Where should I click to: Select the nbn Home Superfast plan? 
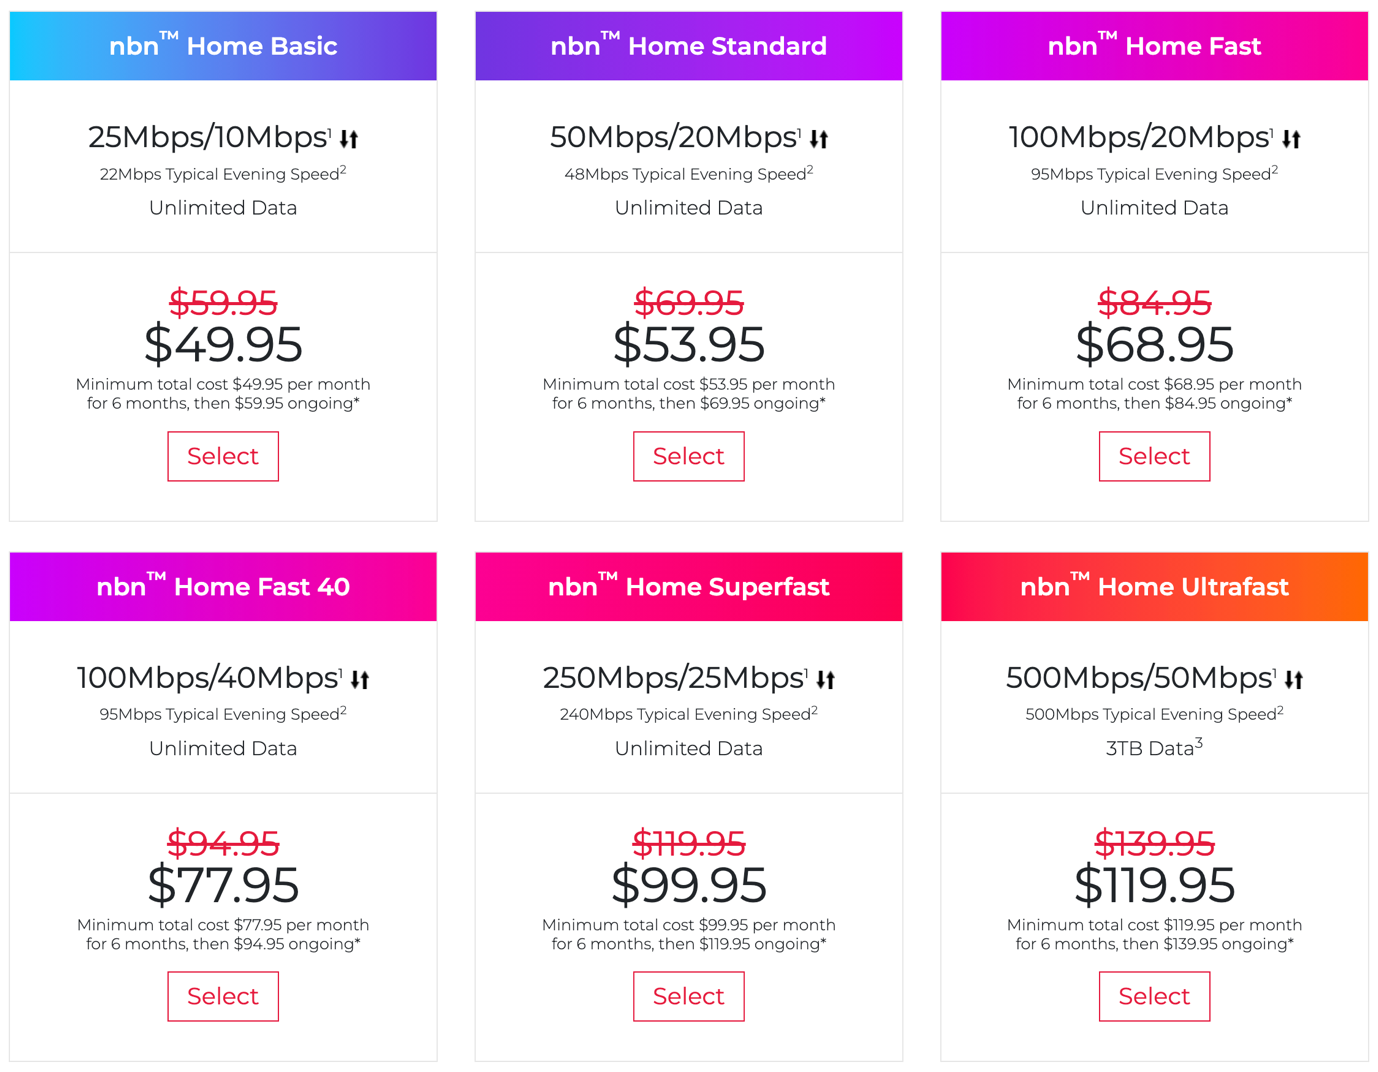click(689, 996)
